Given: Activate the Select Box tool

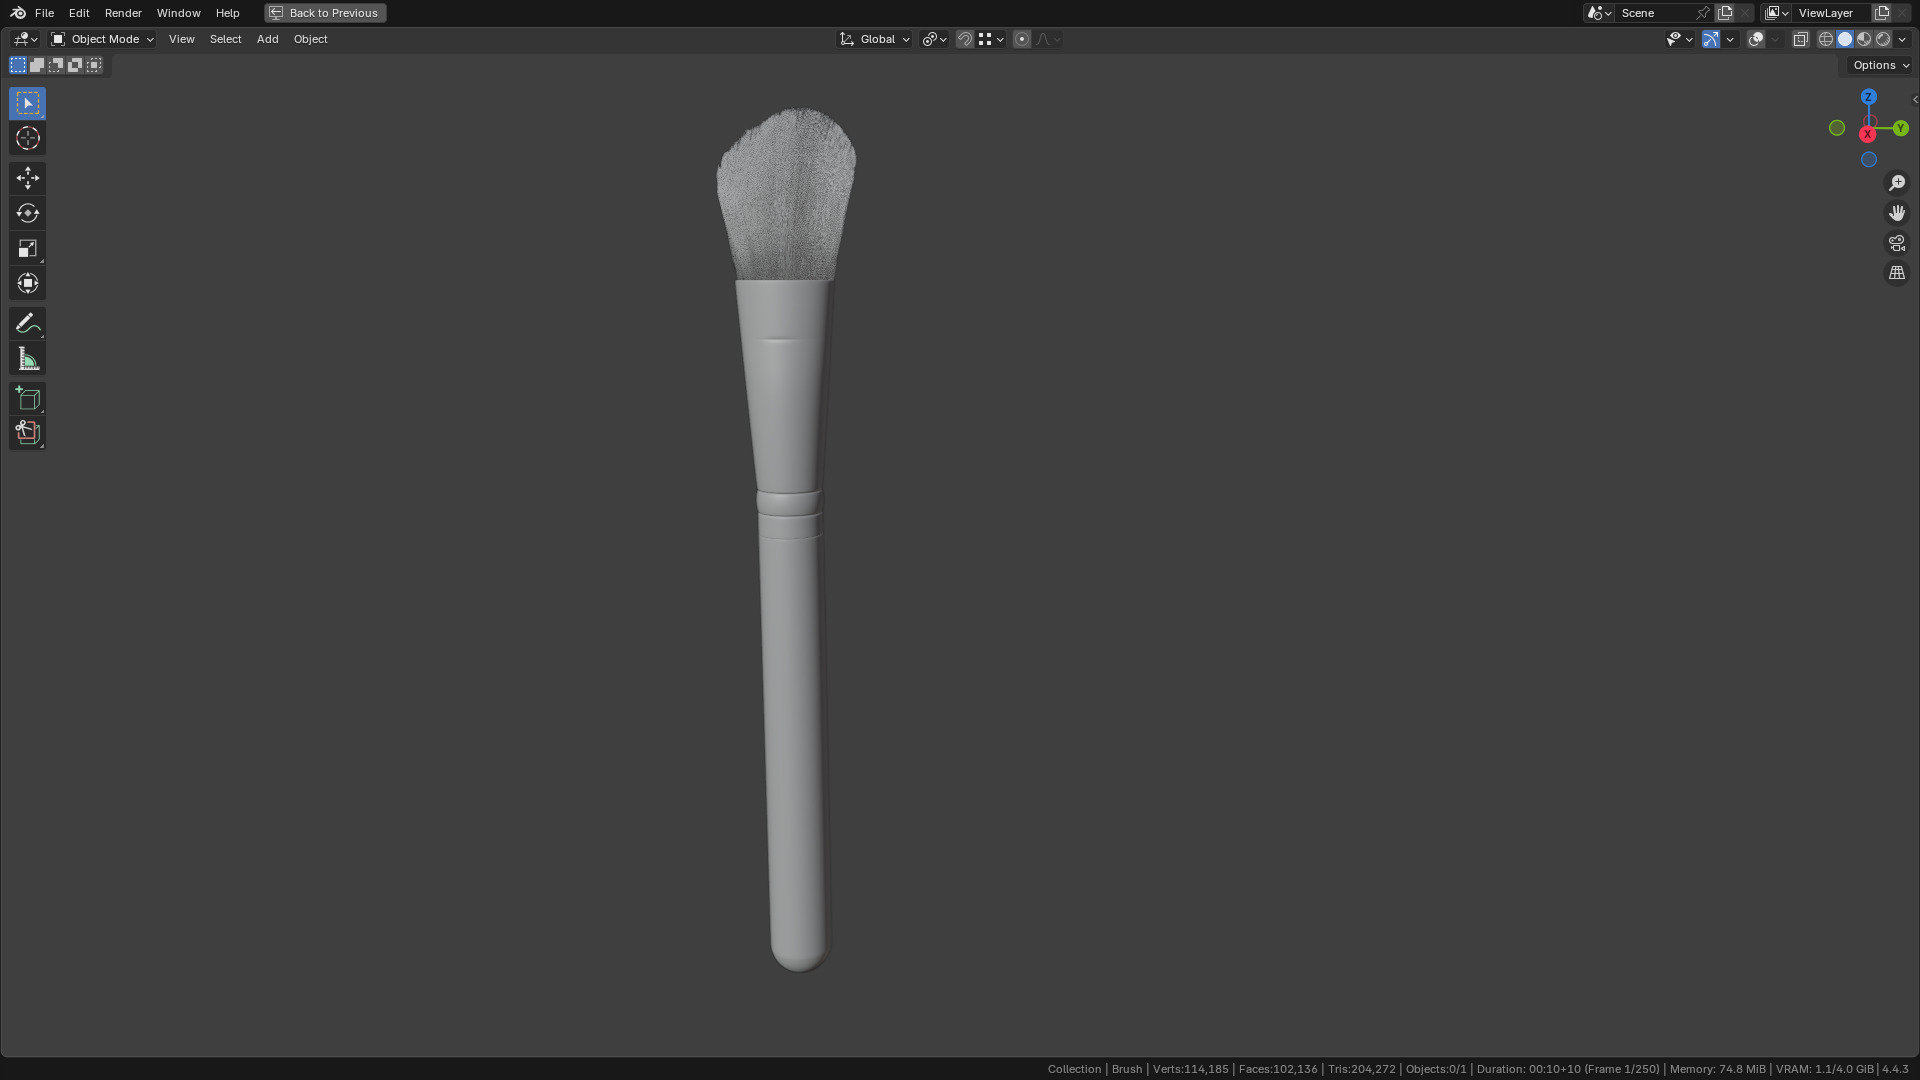Looking at the screenshot, I should [27, 103].
